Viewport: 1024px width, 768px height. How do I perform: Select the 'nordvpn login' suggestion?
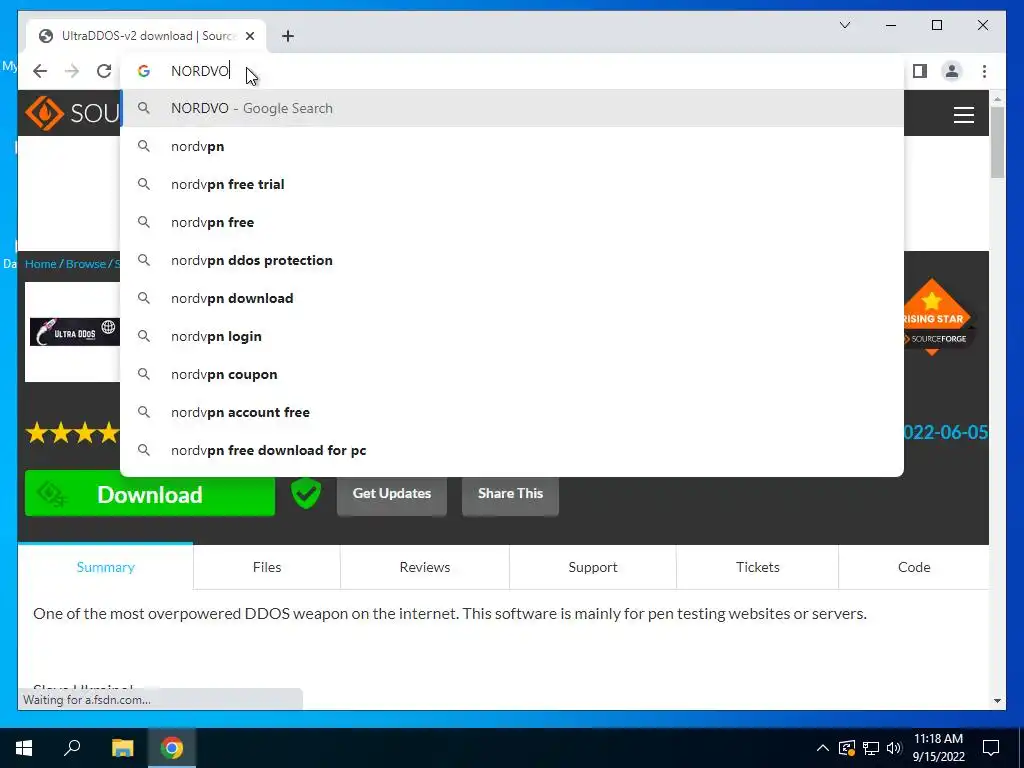pyautogui.click(x=512, y=336)
